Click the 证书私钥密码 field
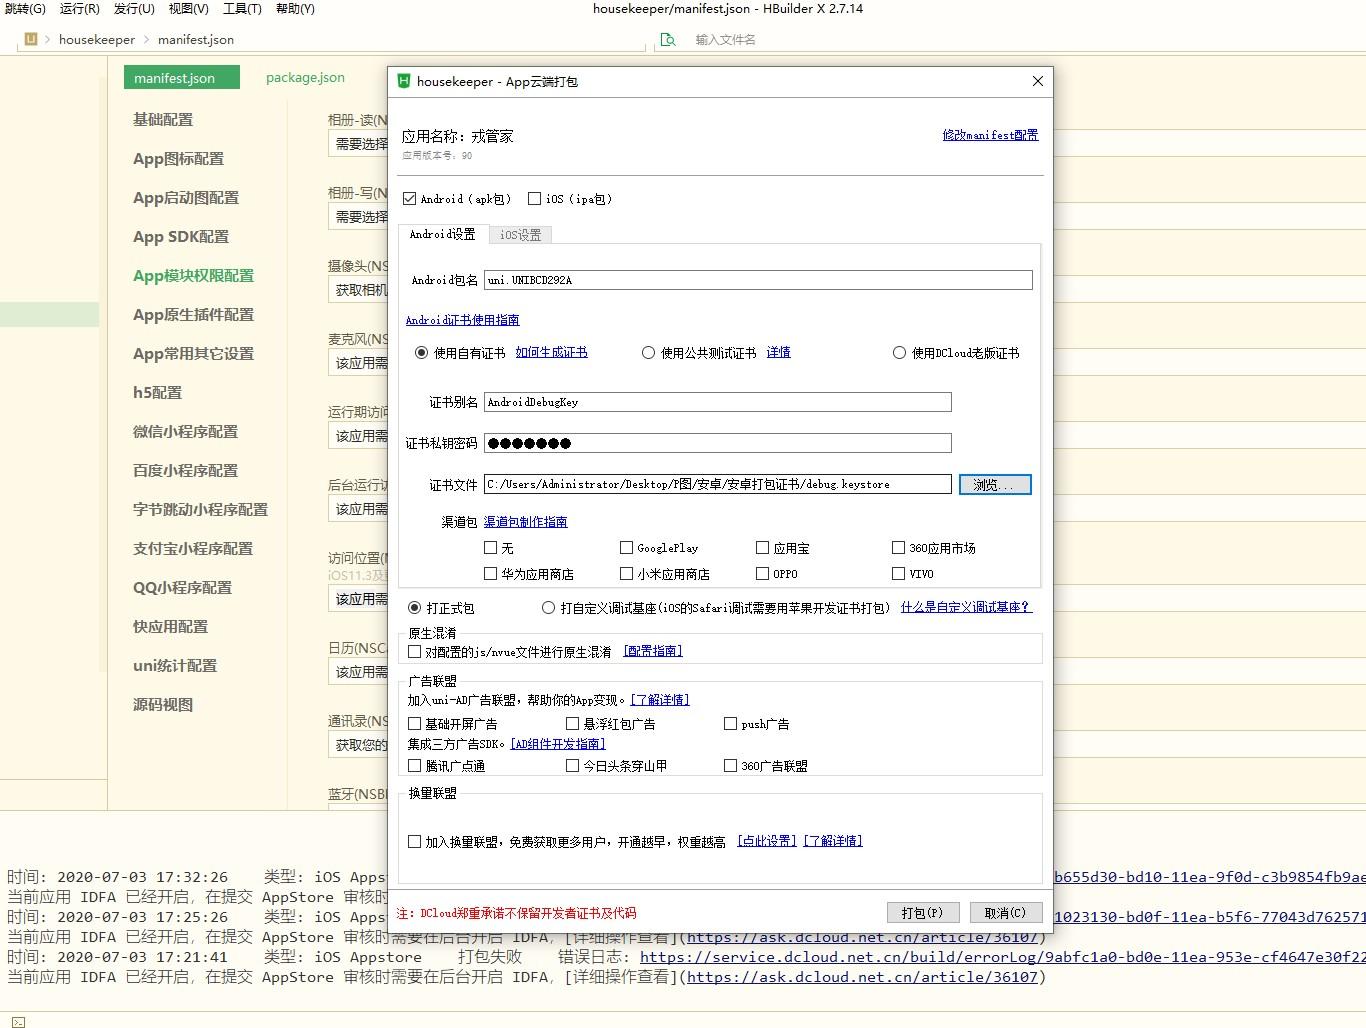This screenshot has width=1366, height=1028. click(x=718, y=443)
